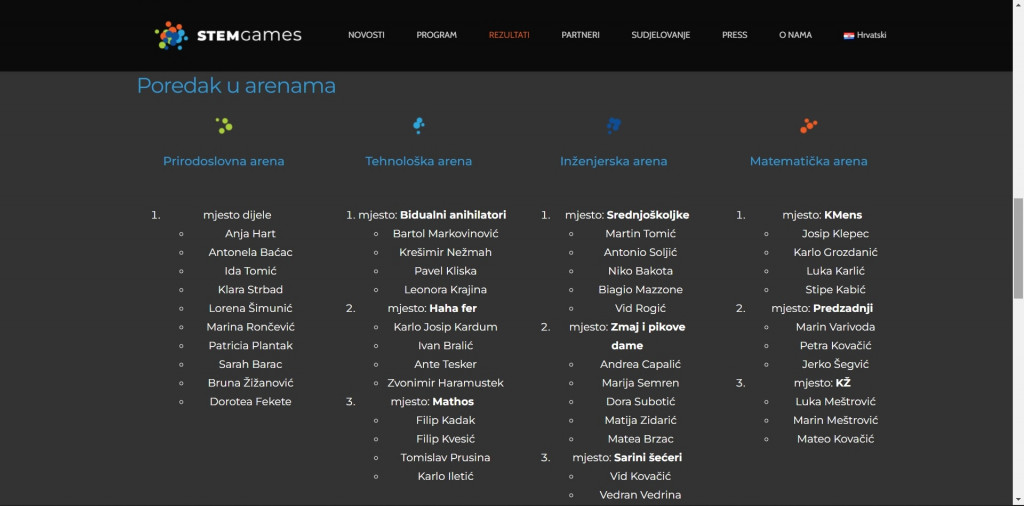Click the orange Matematička arena icon
This screenshot has width=1024, height=506.
pyautogui.click(x=808, y=125)
